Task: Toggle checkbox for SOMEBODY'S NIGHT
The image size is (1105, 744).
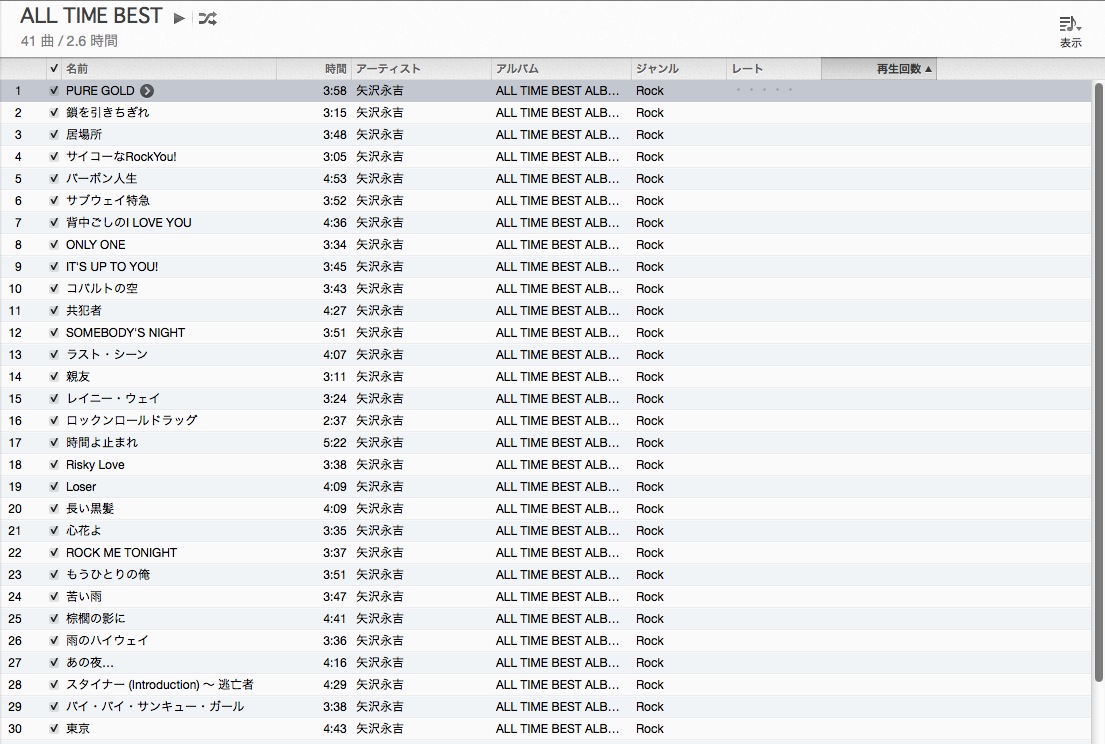Action: pos(54,333)
